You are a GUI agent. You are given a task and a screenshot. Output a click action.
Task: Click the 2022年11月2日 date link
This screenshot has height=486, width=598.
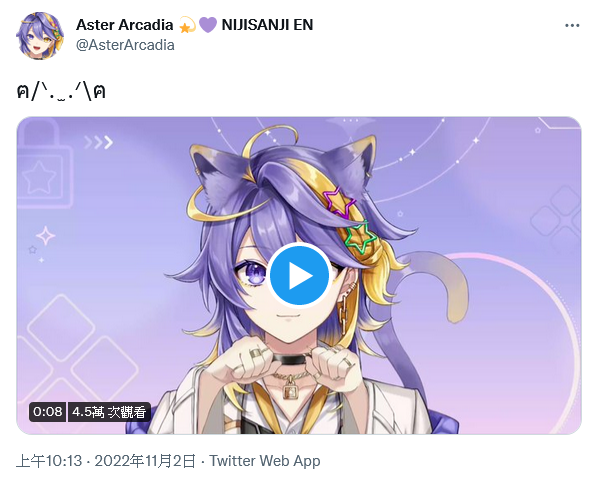[x=145, y=461]
